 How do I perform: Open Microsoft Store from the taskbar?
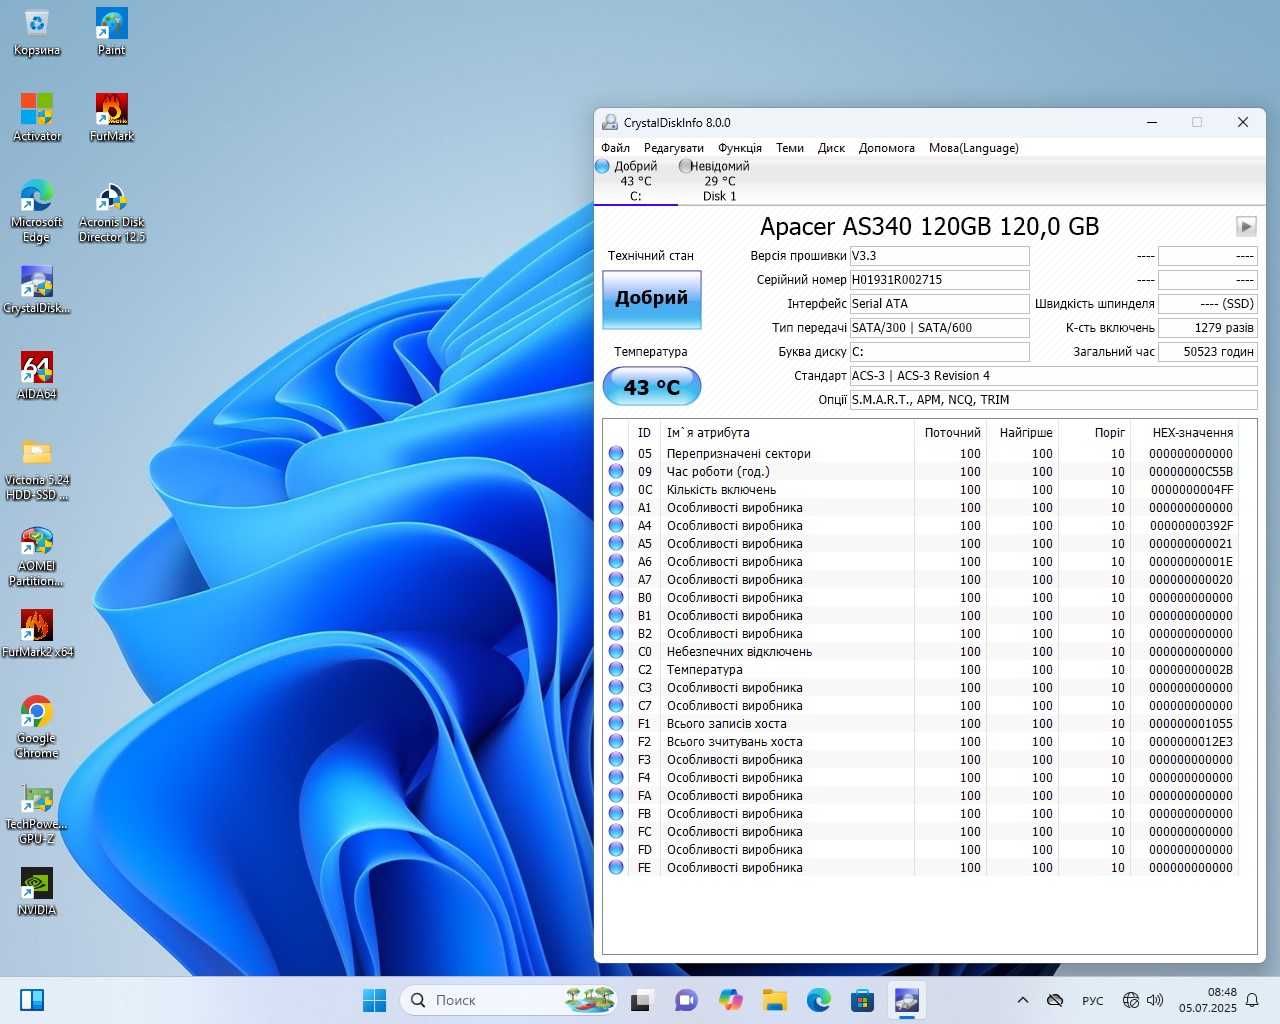[x=862, y=1000]
